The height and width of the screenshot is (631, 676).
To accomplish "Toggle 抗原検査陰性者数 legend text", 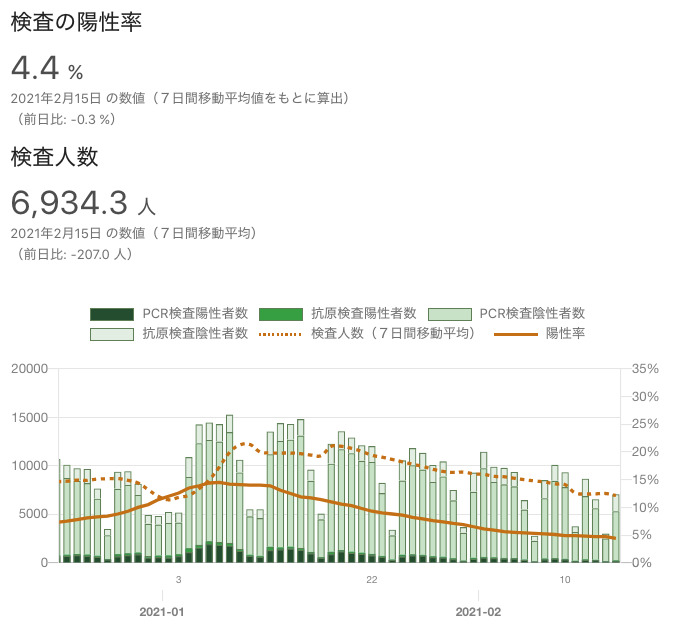I will point(194,333).
